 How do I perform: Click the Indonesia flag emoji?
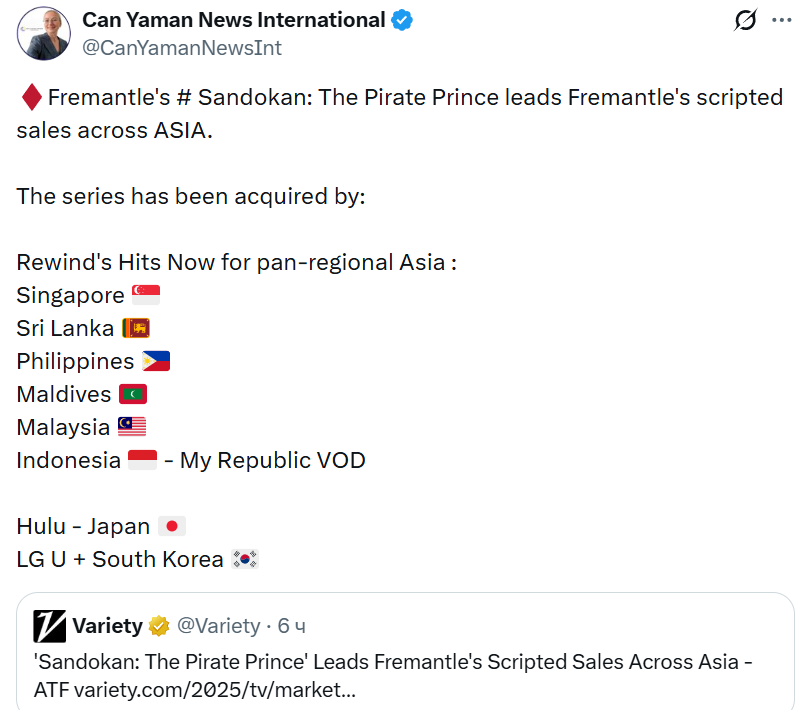click(x=143, y=460)
